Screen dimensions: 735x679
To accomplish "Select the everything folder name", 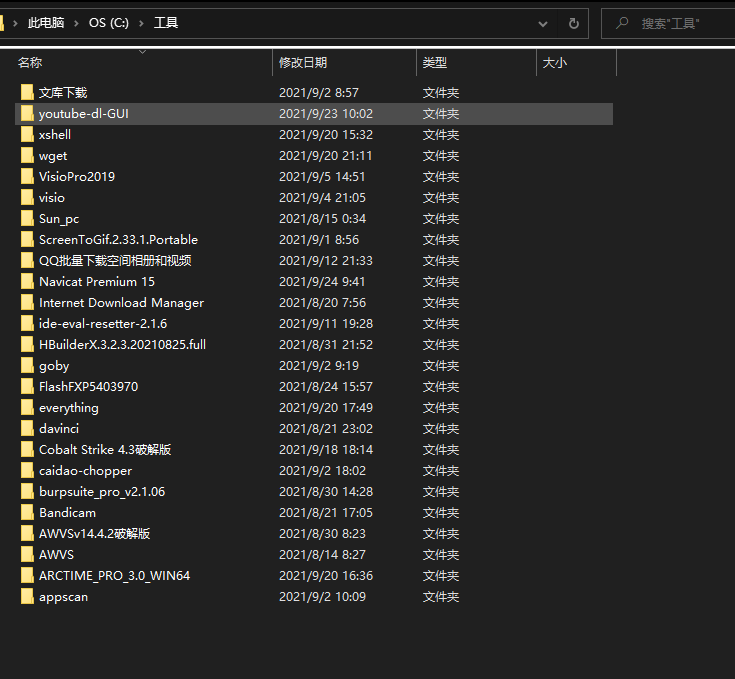I will pyautogui.click(x=69, y=408).
